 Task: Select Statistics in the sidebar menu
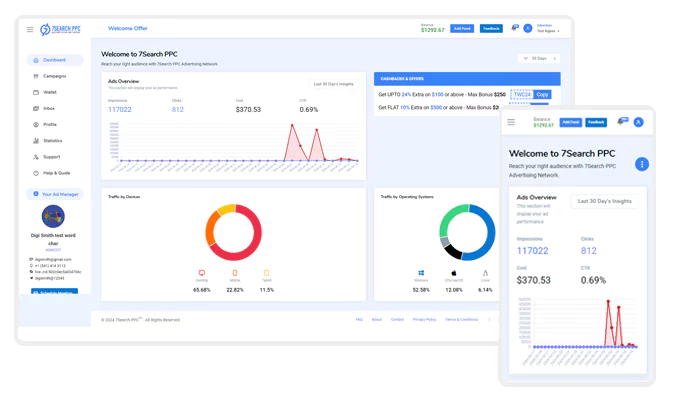click(52, 141)
